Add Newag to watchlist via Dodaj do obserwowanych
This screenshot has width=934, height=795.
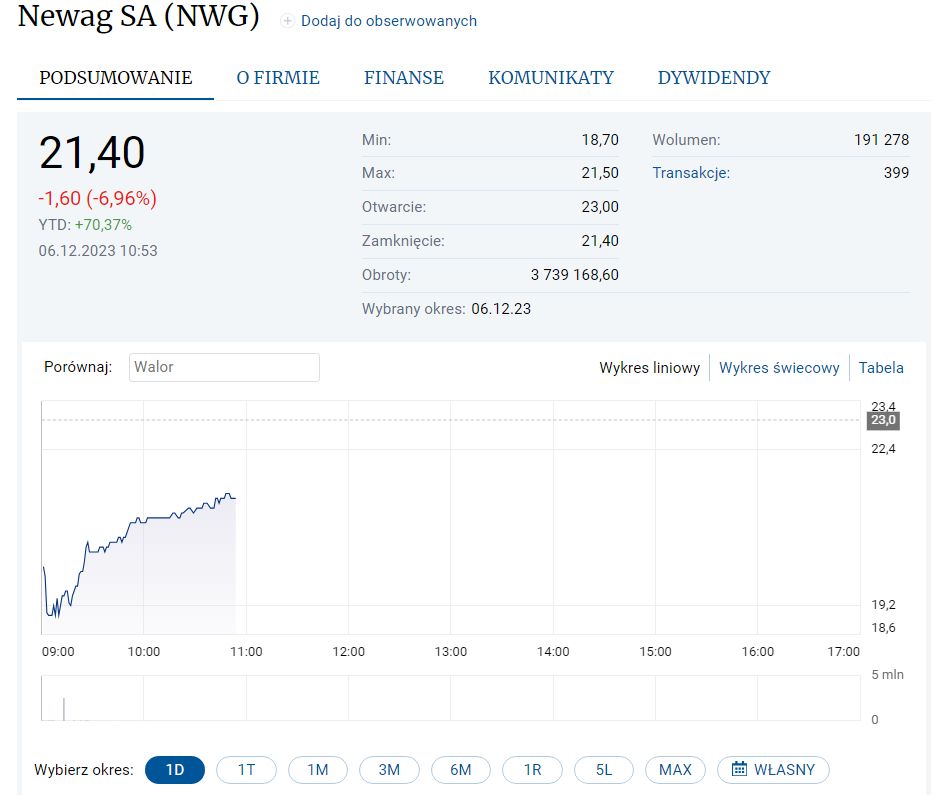pos(388,21)
